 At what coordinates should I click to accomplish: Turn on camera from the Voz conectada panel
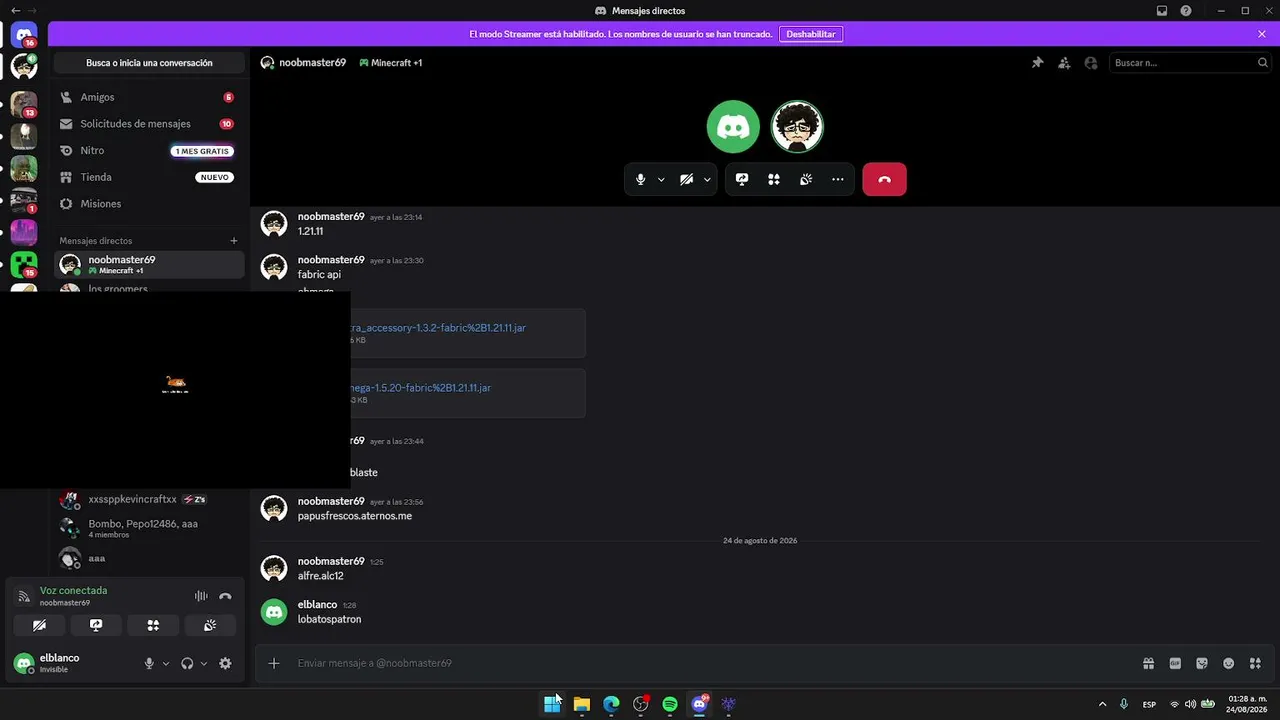[x=39, y=625]
